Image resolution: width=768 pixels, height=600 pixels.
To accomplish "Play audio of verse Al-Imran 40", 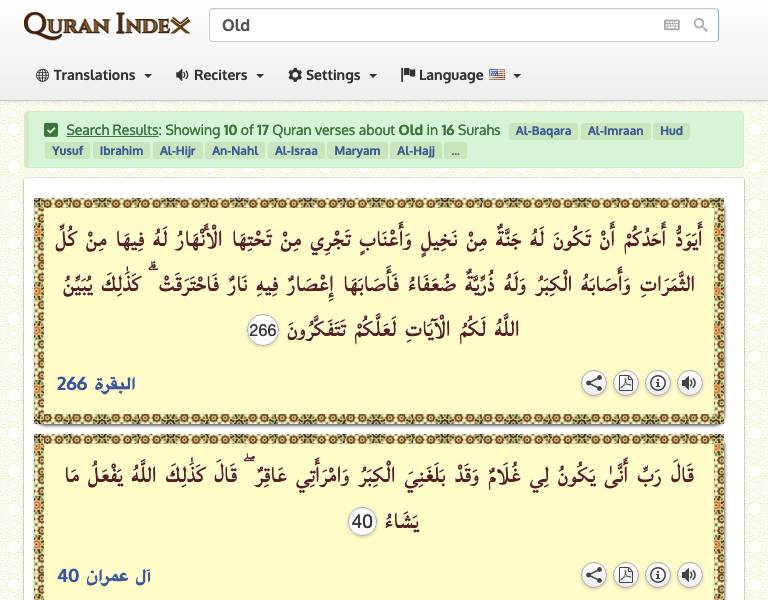I will 690,575.
